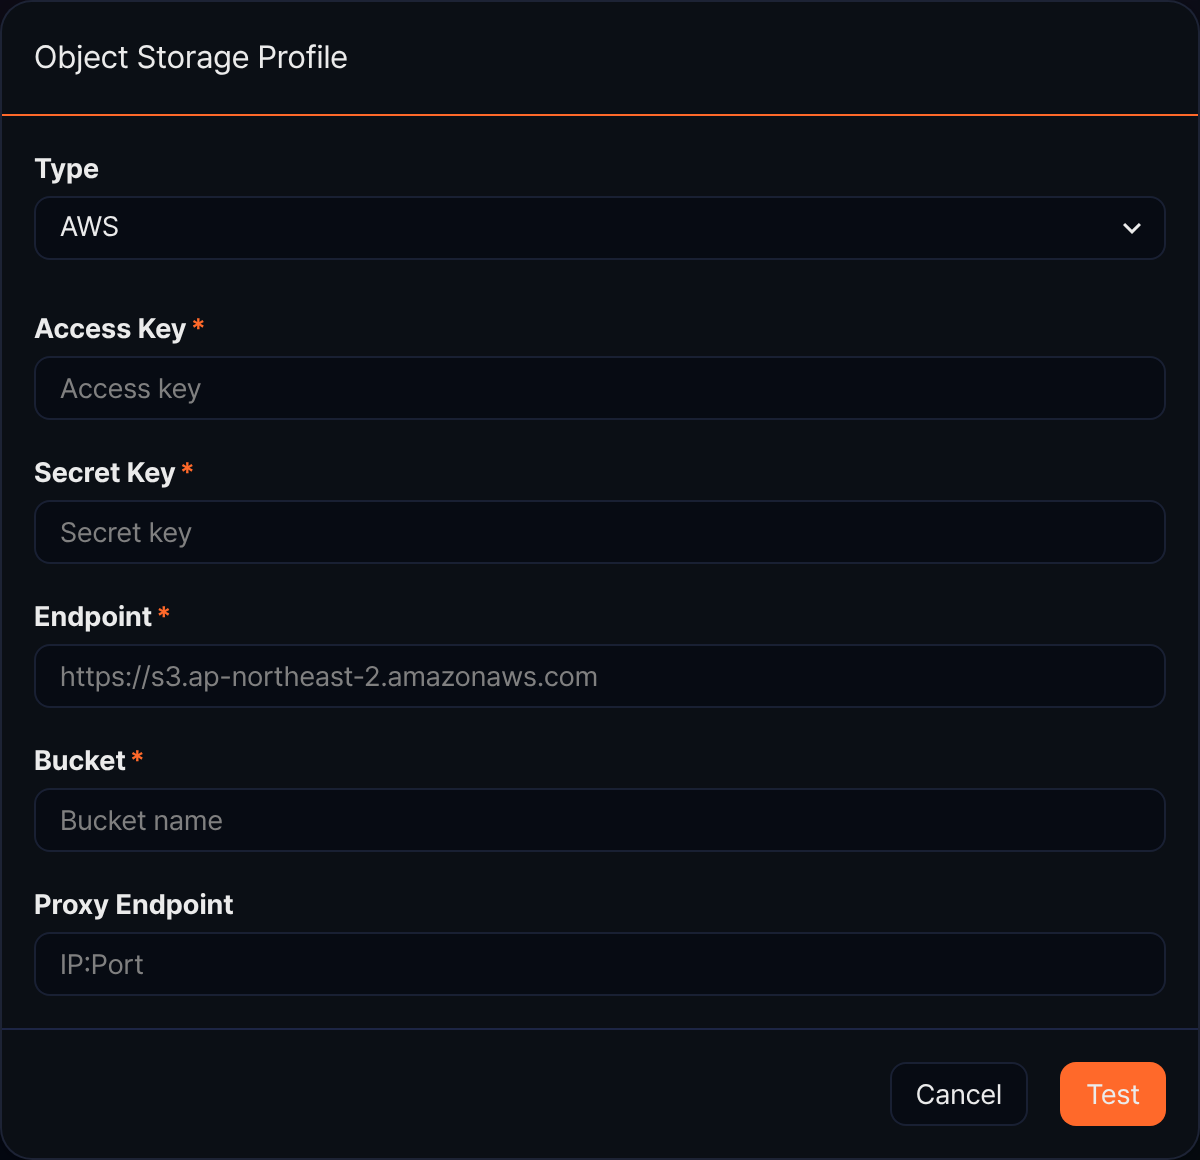Click the "Secret Key" field label
Viewport: 1200px width, 1160px height.
pos(105,473)
